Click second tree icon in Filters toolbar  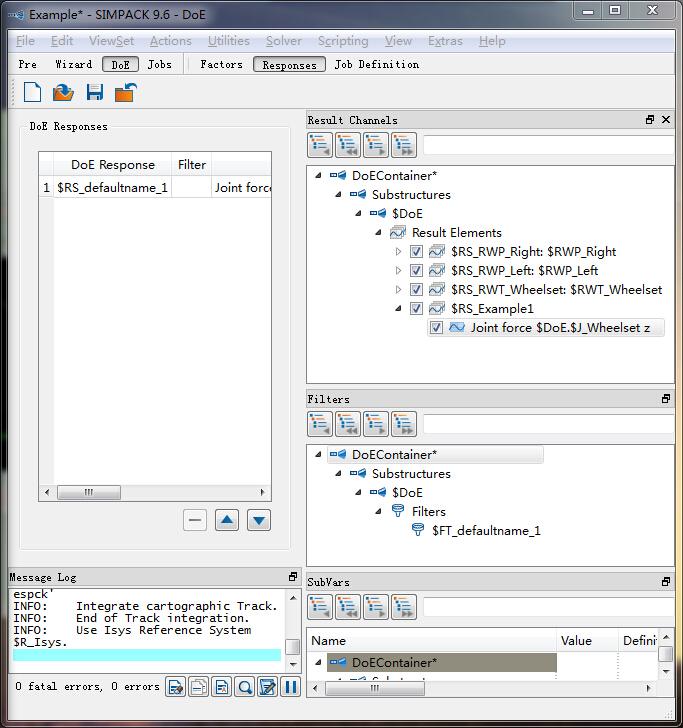[x=348, y=424]
